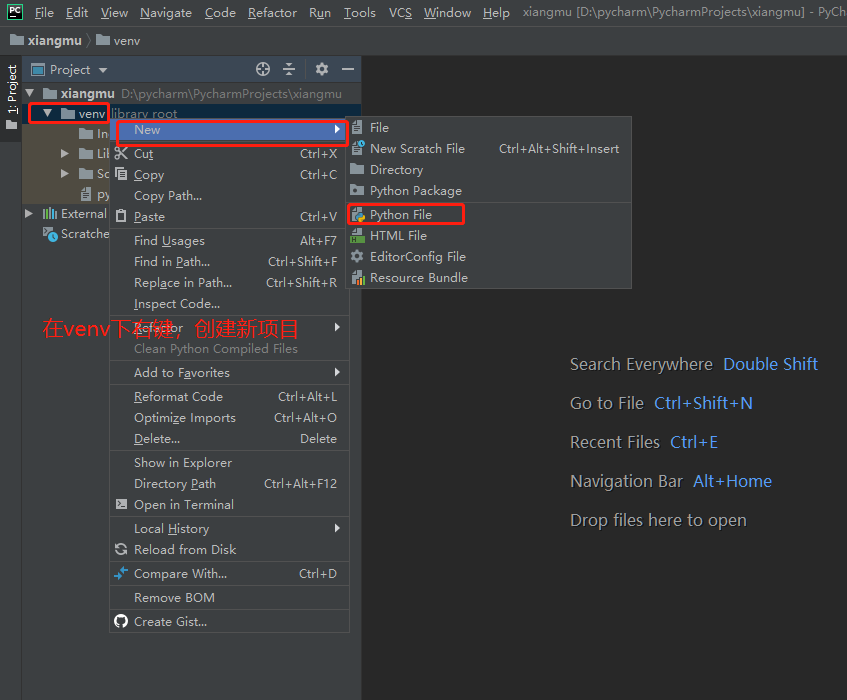
Task: Open the Run menu
Action: click(x=320, y=12)
